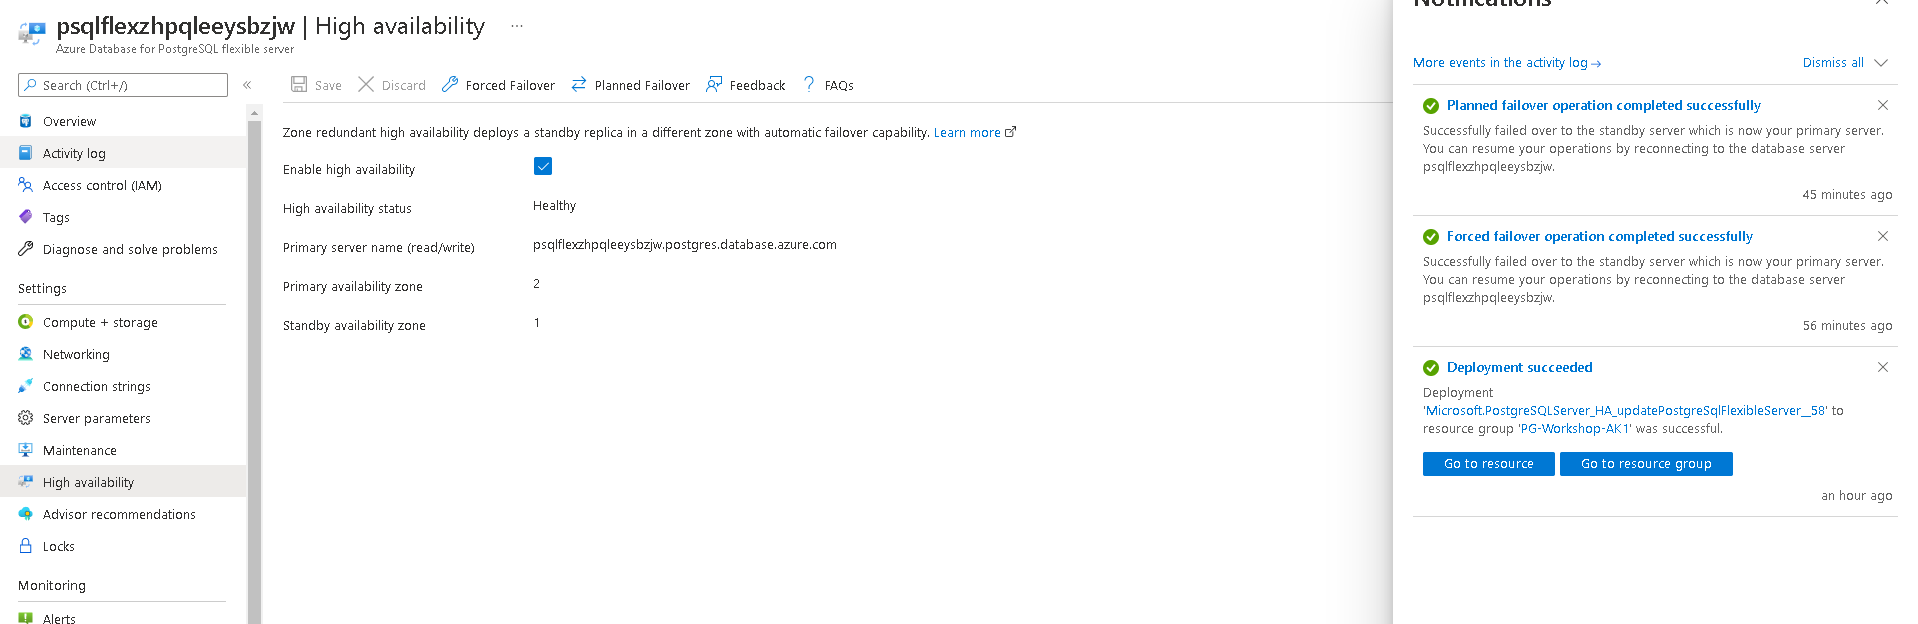The height and width of the screenshot is (624, 1918).
Task: Open Planned failover operation completed notification title
Action: pos(1604,105)
